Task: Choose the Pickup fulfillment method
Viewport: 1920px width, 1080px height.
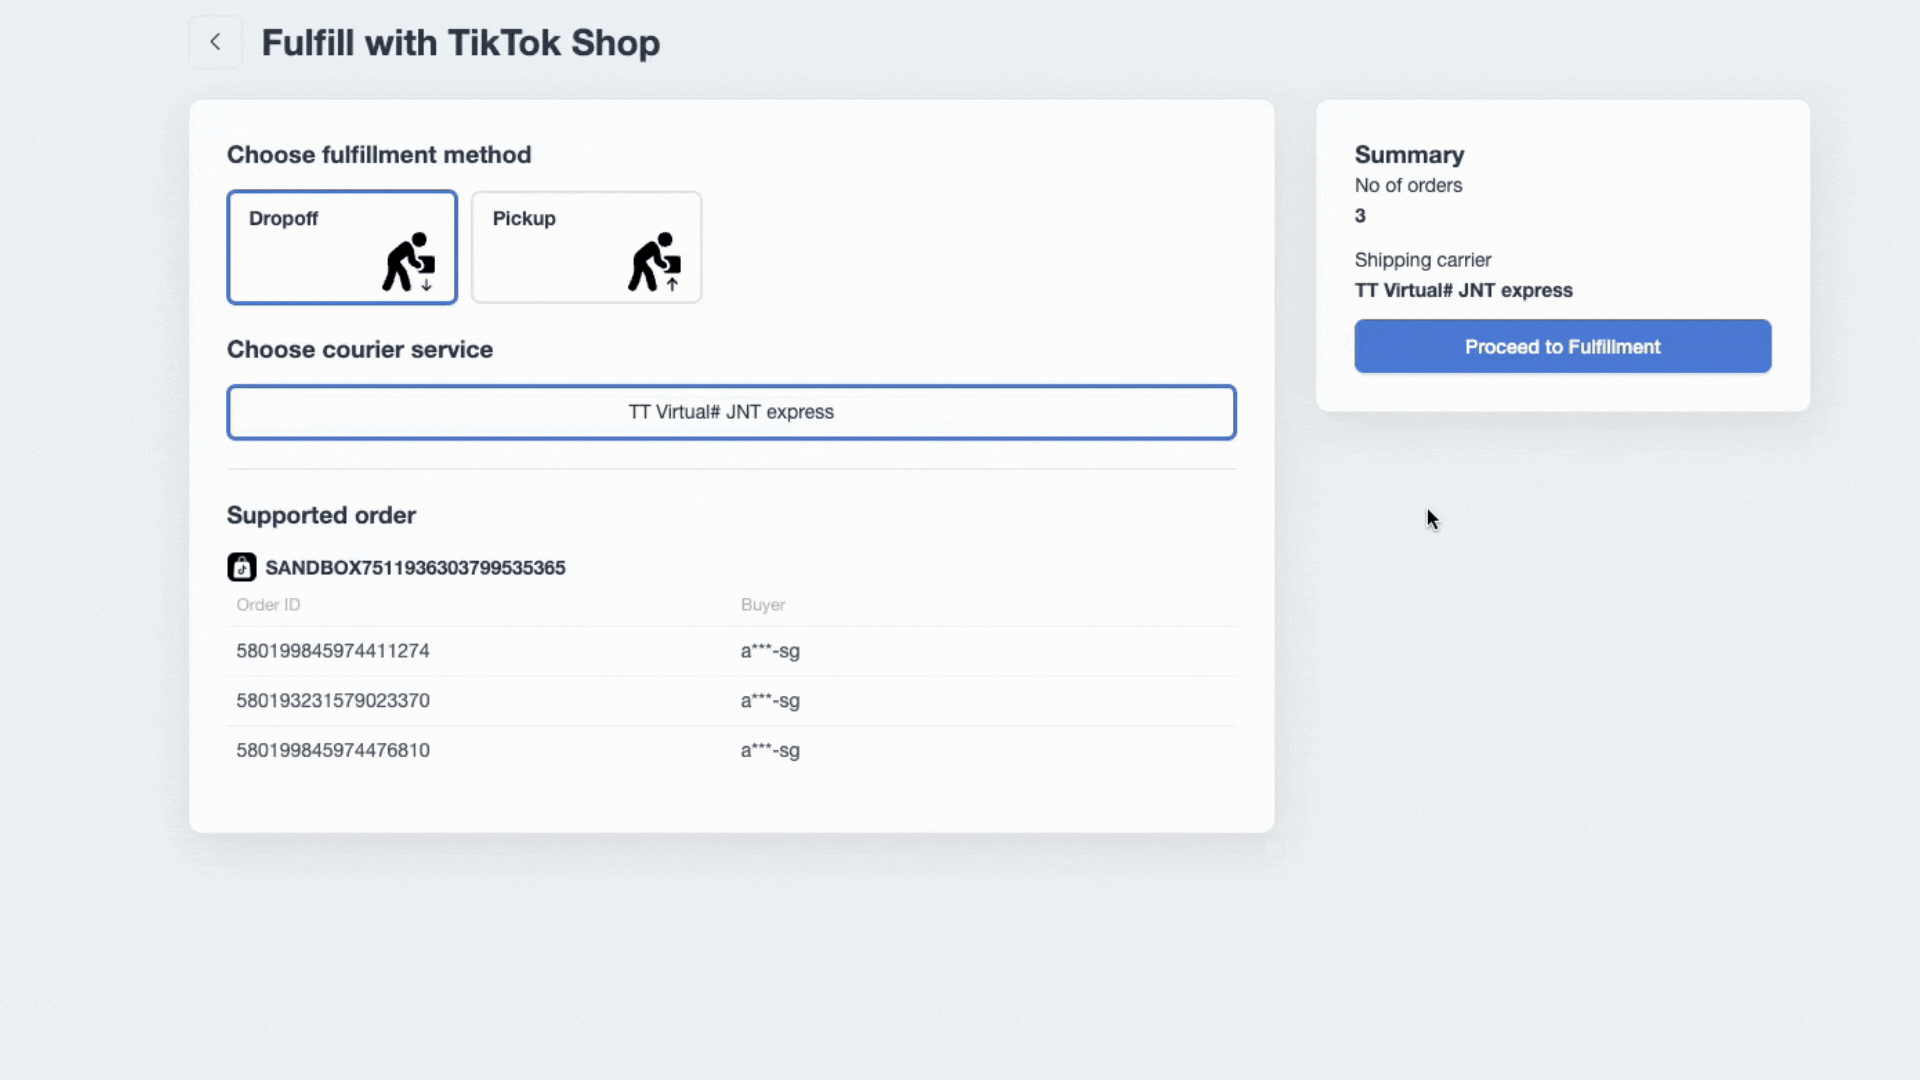Action: click(x=586, y=247)
